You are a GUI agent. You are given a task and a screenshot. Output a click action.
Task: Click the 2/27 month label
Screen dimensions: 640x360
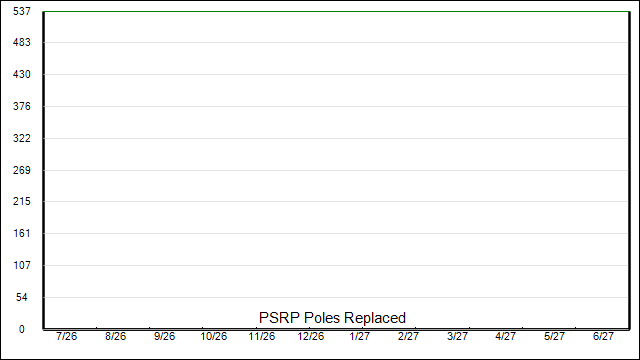[408, 336]
